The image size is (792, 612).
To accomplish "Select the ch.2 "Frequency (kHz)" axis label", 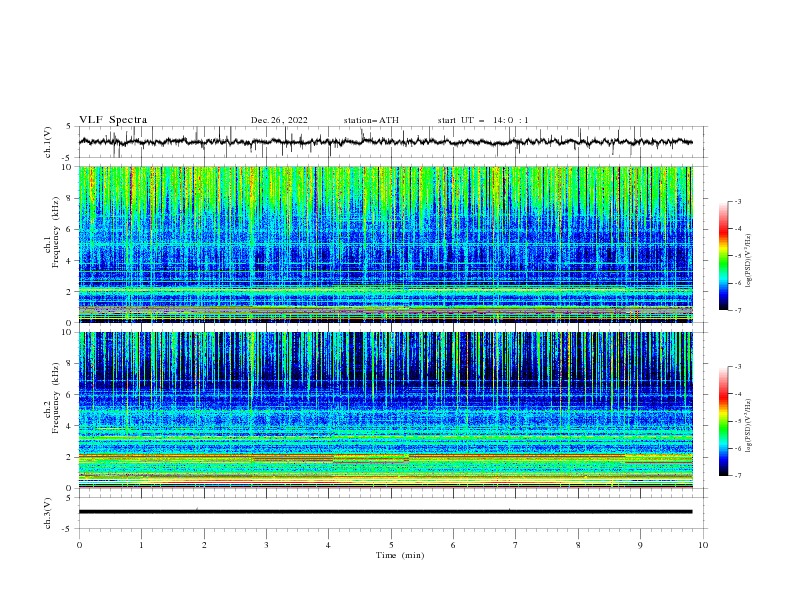I will (56, 398).
